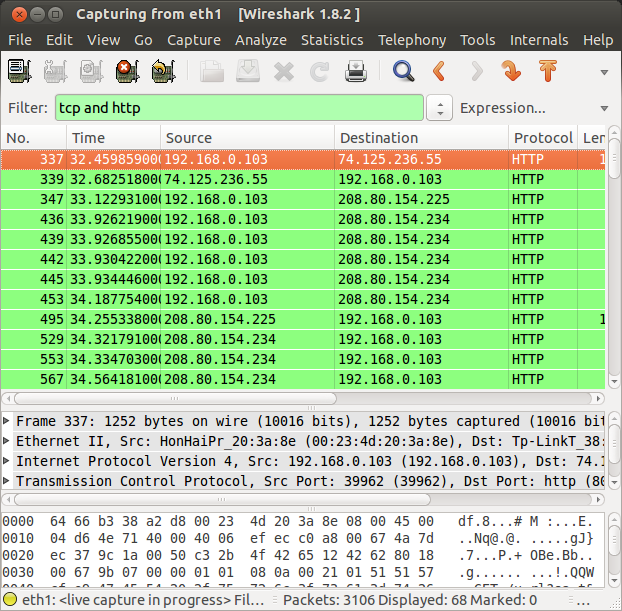Jump to the first packet icon

click(x=548, y=71)
